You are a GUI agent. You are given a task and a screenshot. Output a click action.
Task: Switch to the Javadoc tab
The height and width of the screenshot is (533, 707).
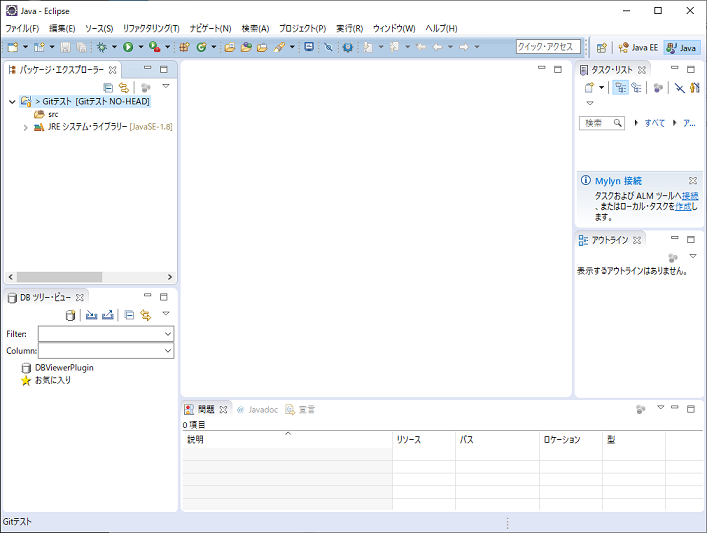pos(257,409)
